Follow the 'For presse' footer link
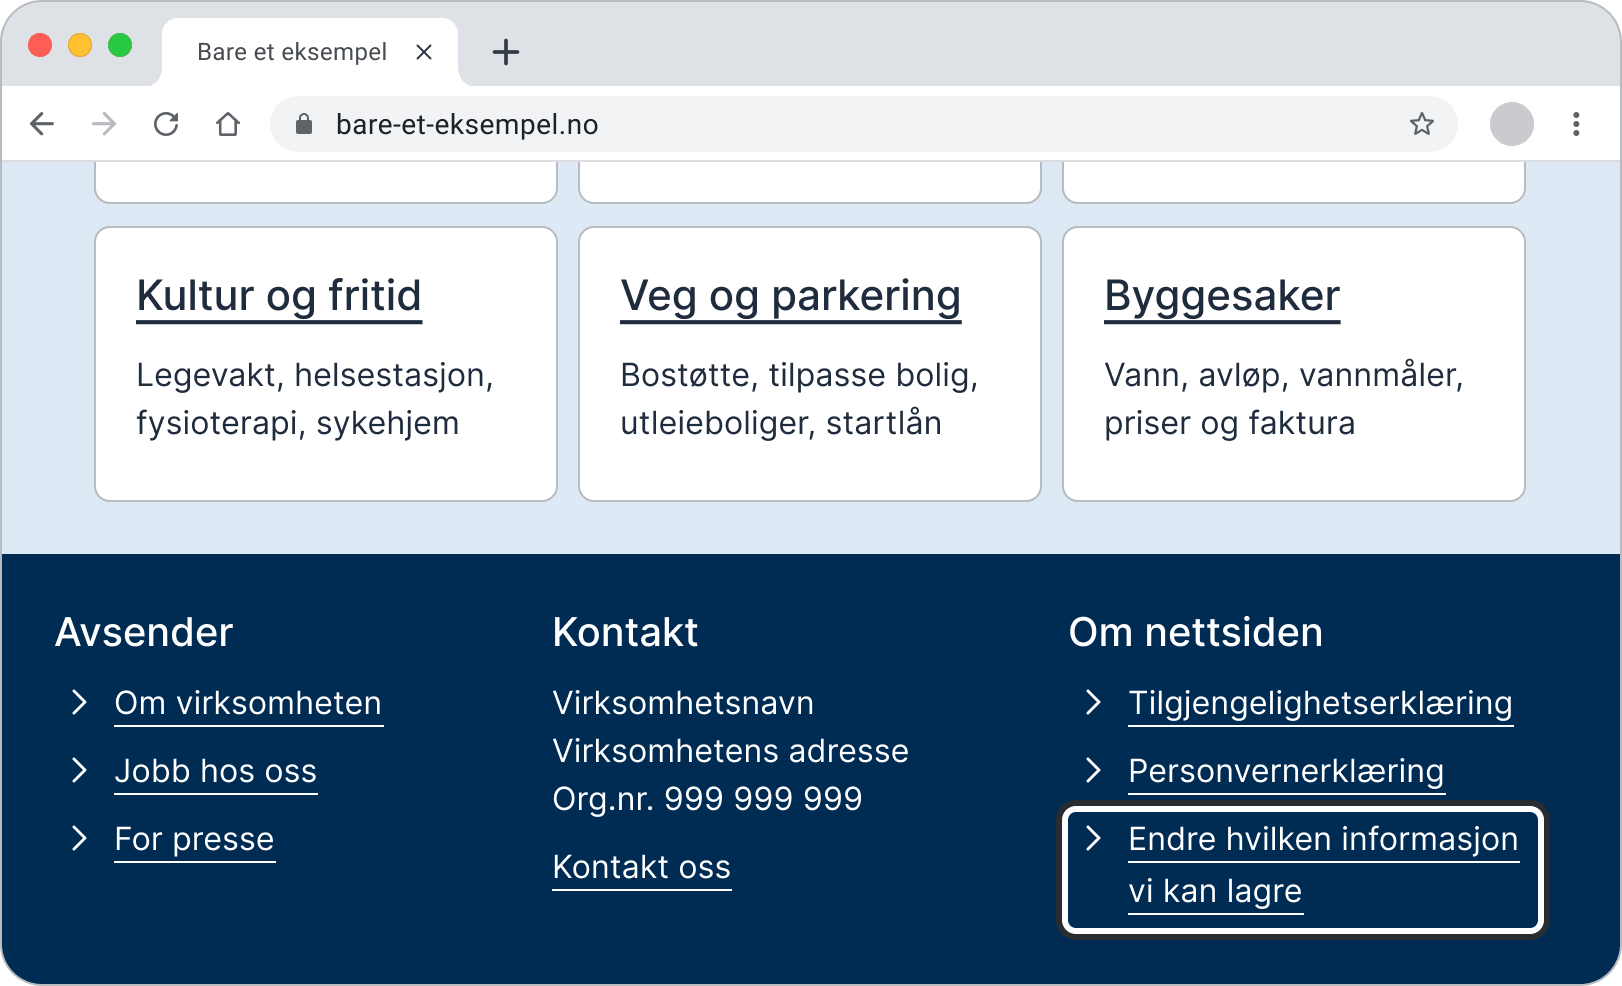The height and width of the screenshot is (986, 1622). [x=194, y=840]
